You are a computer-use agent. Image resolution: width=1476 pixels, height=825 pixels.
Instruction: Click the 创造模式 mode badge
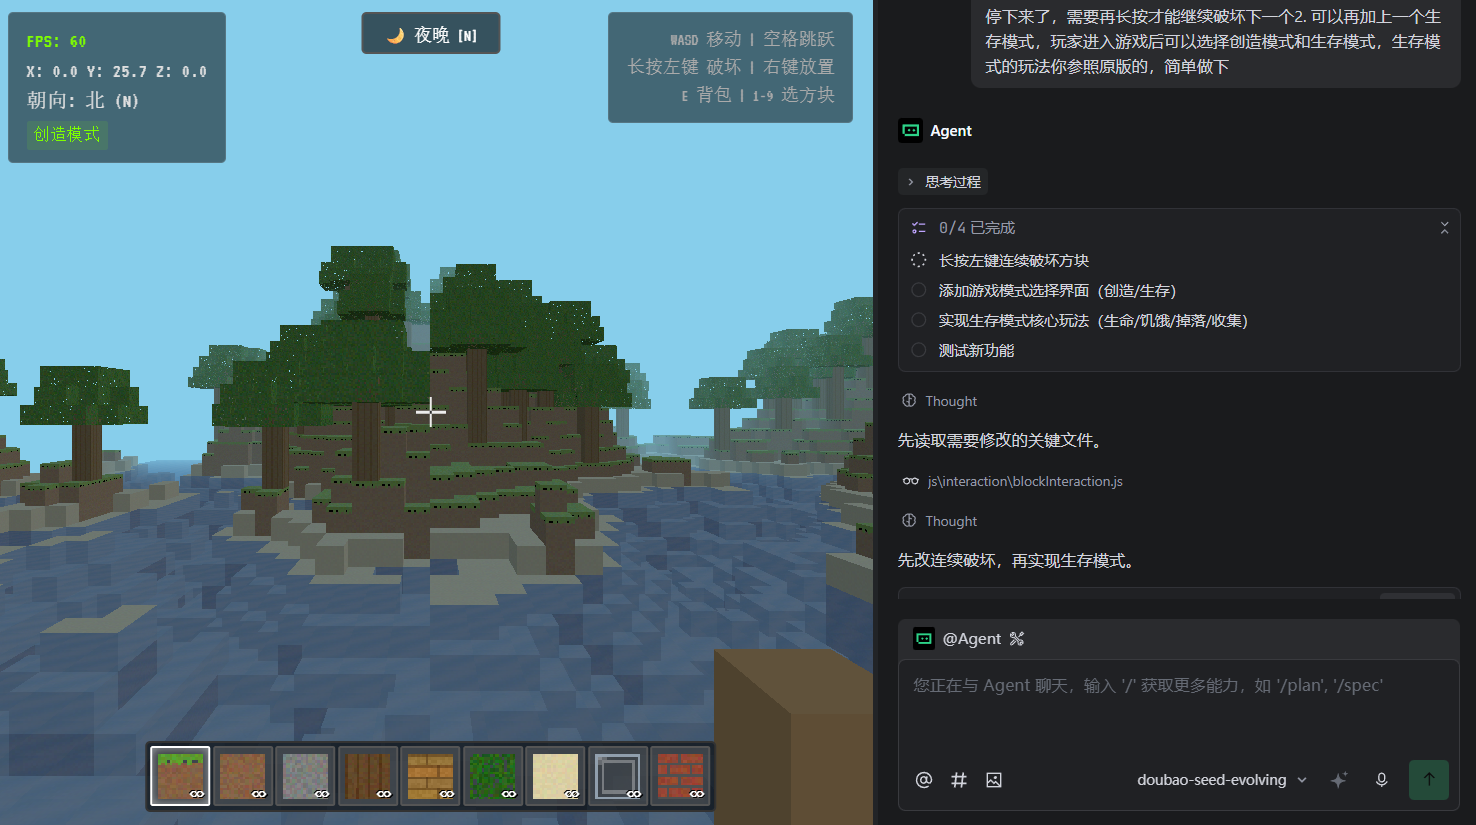click(67, 134)
